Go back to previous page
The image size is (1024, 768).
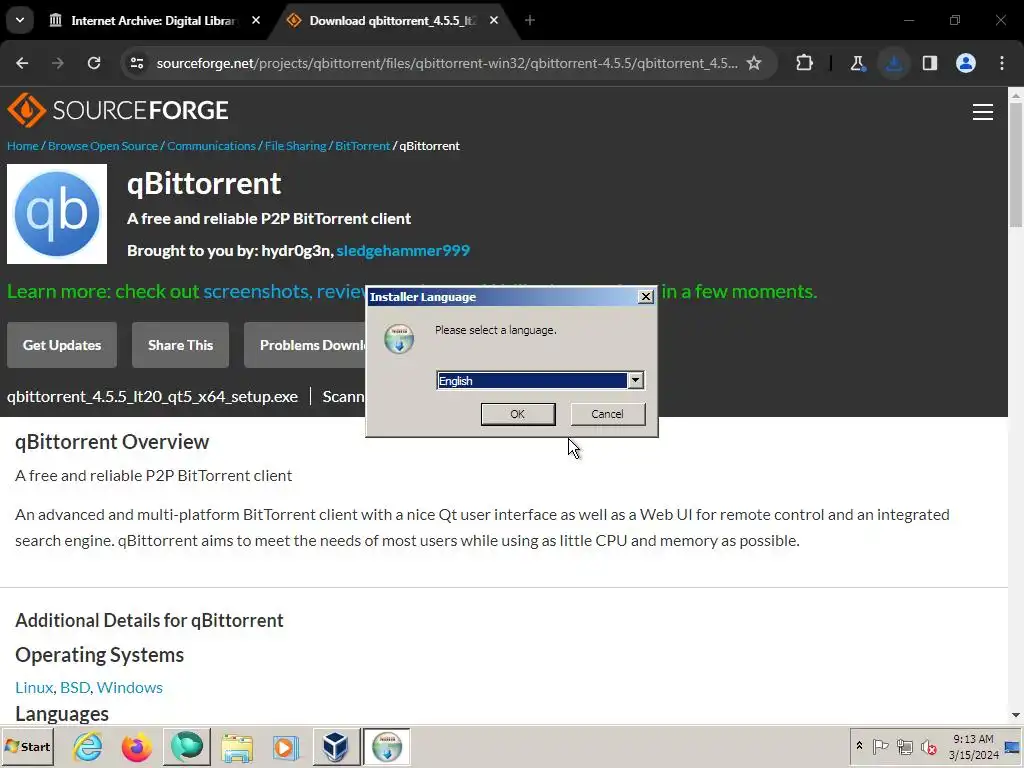pyautogui.click(x=22, y=63)
